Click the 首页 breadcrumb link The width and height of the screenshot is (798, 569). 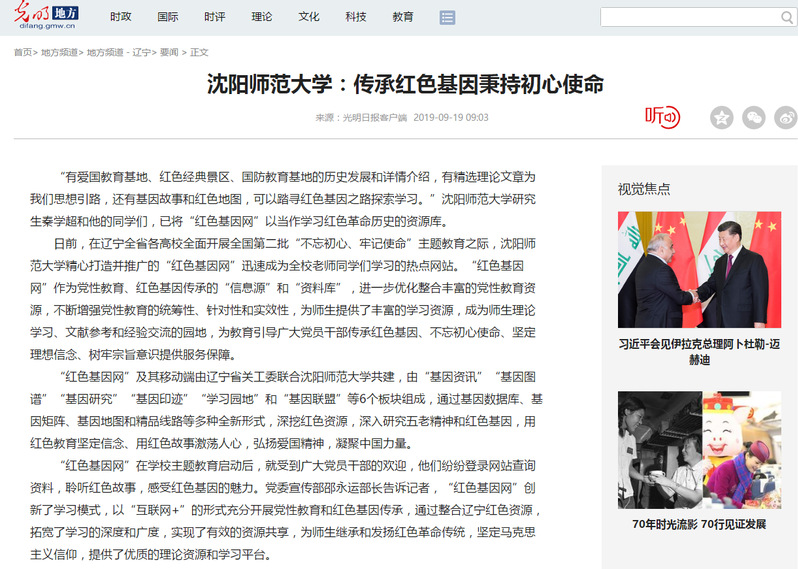click(22, 52)
